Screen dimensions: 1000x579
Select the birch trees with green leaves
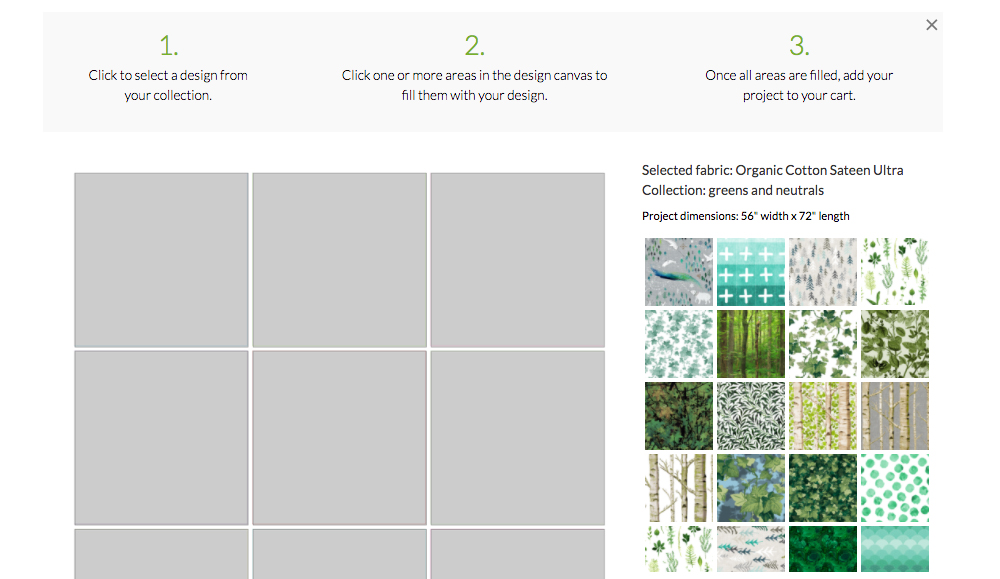(823, 415)
